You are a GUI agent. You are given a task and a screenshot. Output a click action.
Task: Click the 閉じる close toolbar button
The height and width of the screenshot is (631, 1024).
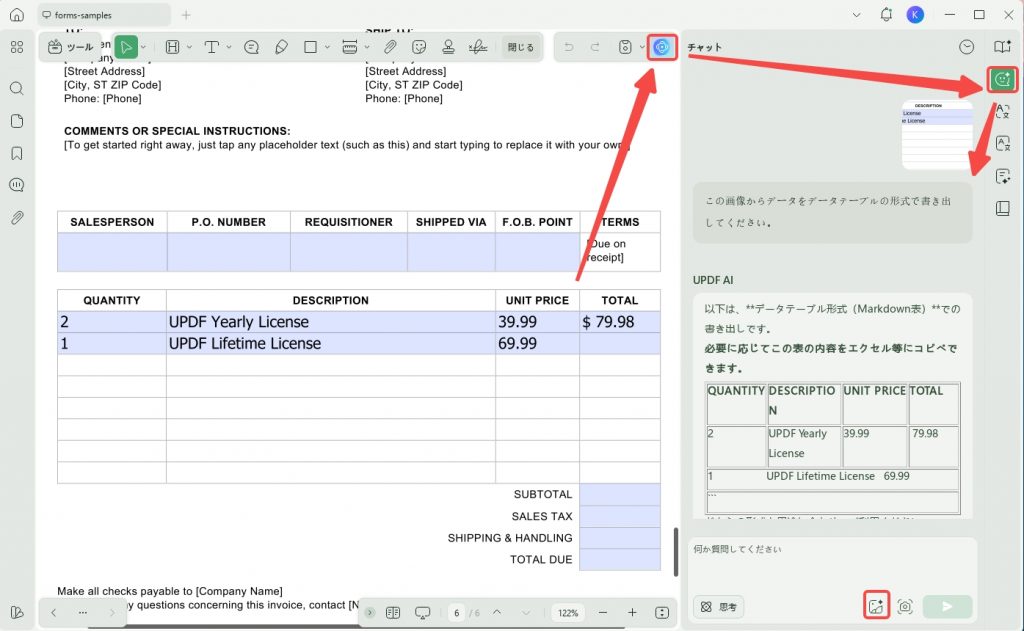(520, 47)
